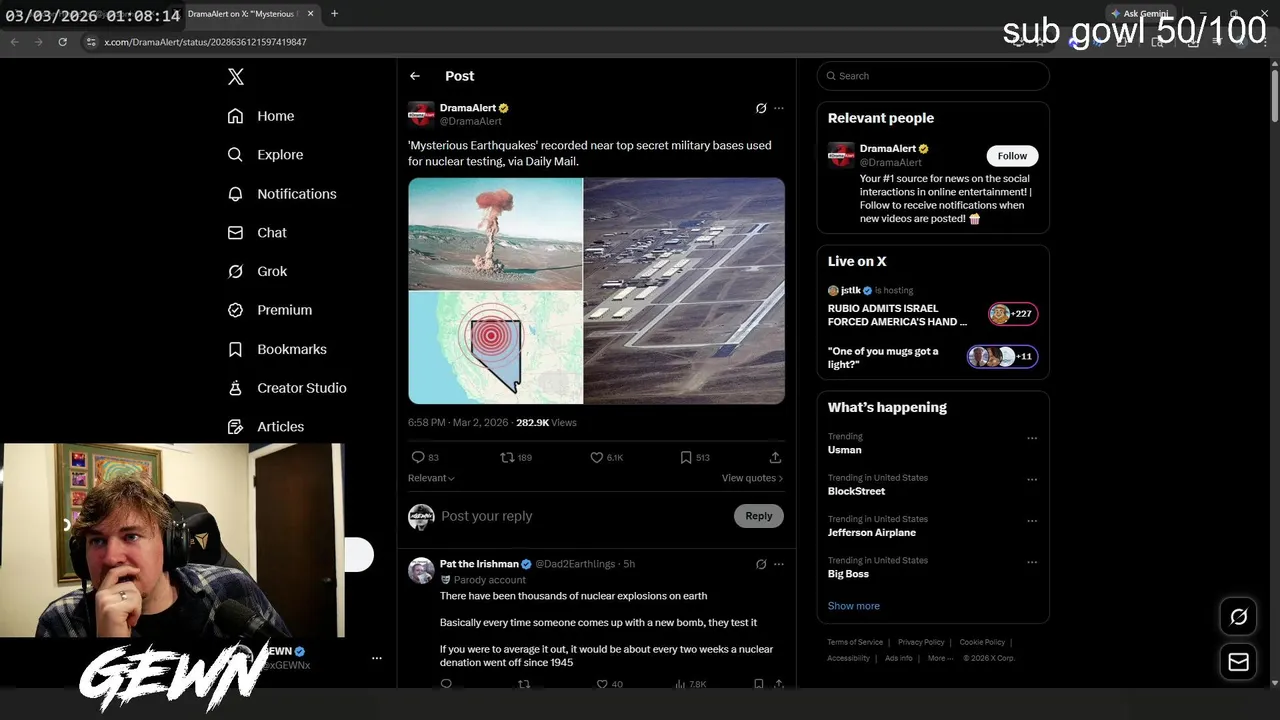Click Ask Gemini in browser toolbar
1280x720 pixels.
tap(1138, 14)
